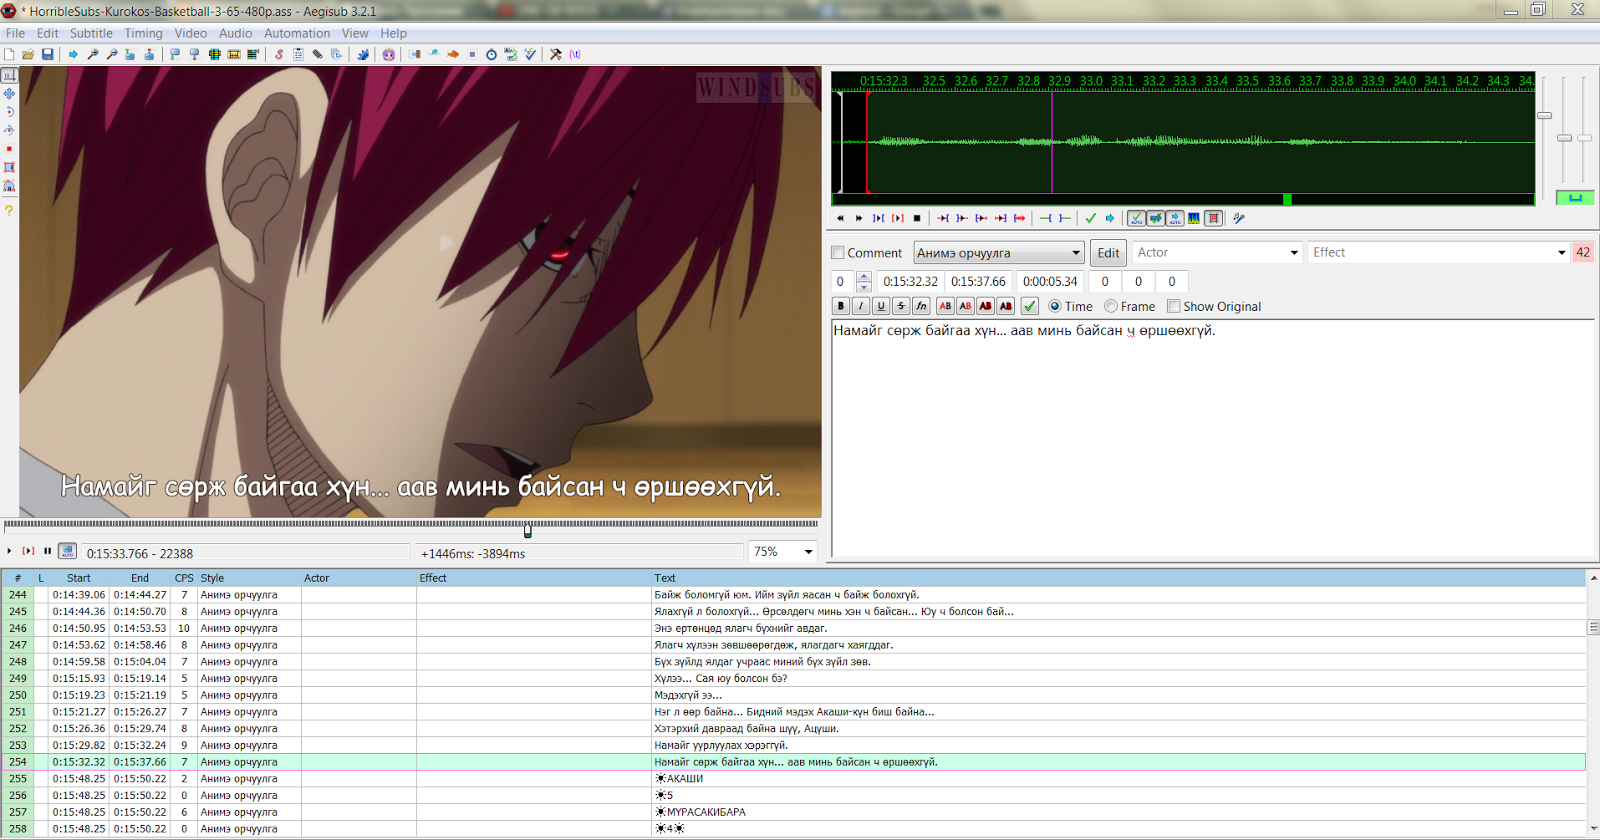
Task: Toggle video auto-scroll next to pause button
Action: pyautogui.click(x=67, y=551)
